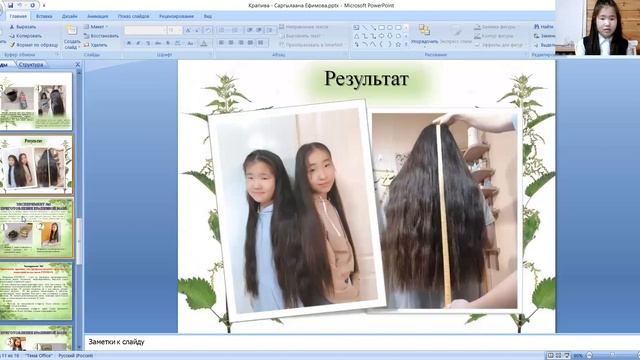This screenshot has height=360, width=640.
Task: Clear all formatting icon
Action: click(208, 30)
